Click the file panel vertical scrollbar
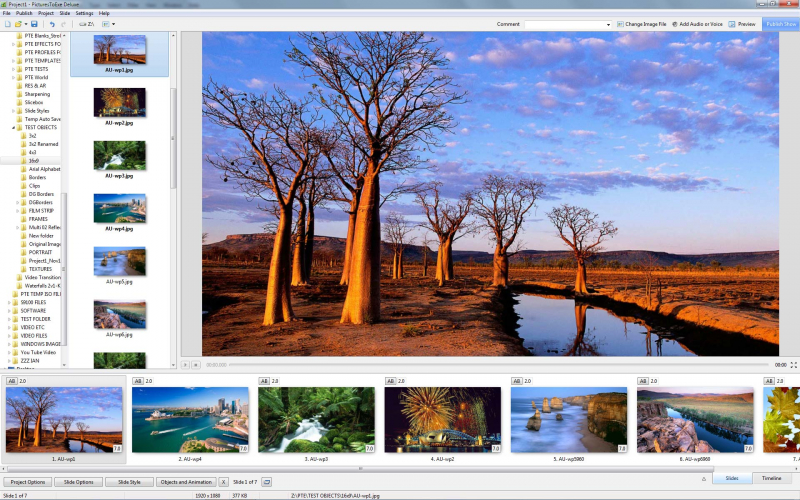 172,139
